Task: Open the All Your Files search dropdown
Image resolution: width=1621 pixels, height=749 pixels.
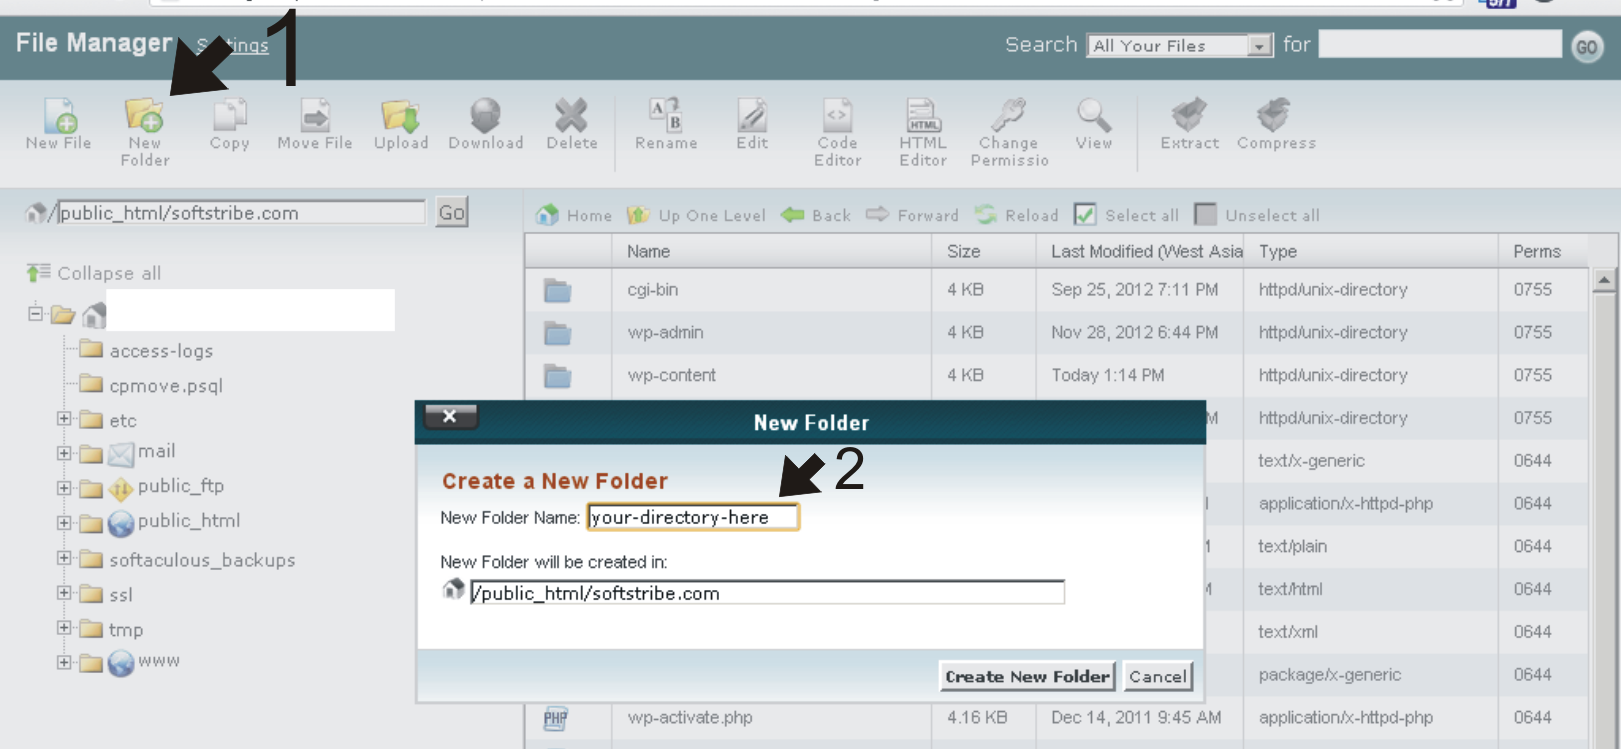Action: coord(1180,45)
